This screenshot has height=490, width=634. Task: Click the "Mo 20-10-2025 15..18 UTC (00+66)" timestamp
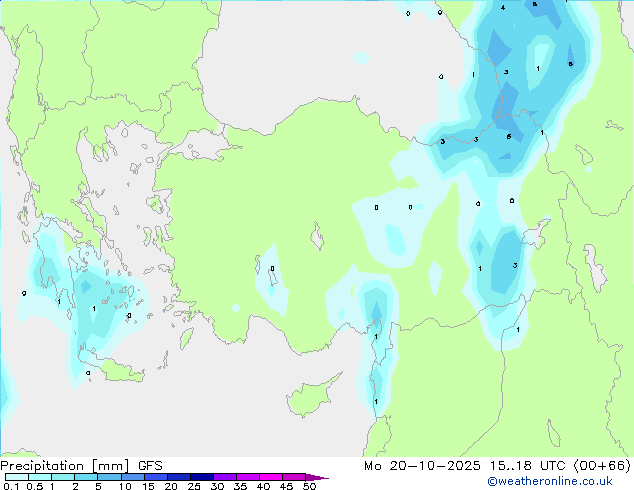tap(497, 466)
